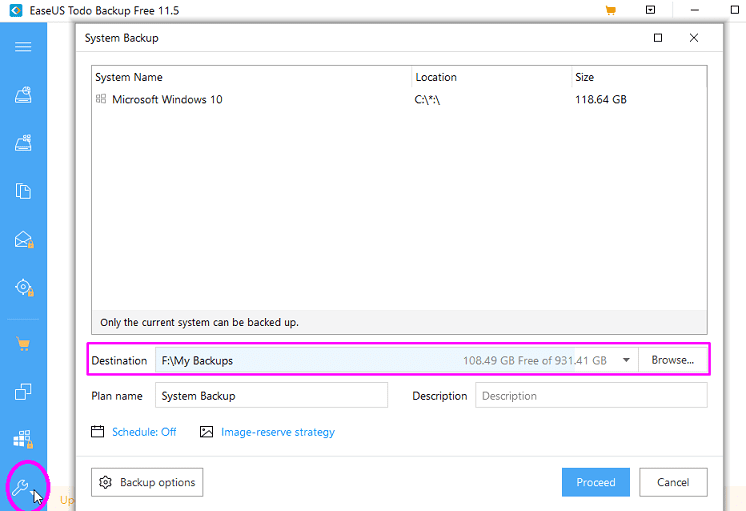Click the Destination path field
The width and height of the screenshot is (746, 511).
click(396, 360)
